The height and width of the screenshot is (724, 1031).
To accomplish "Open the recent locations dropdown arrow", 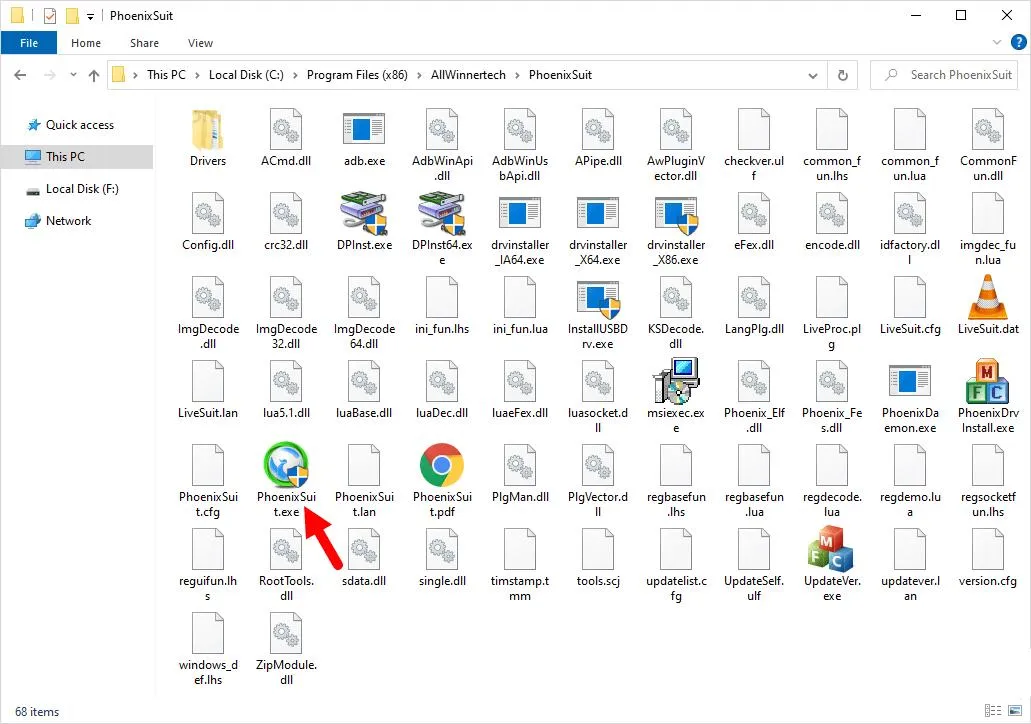I will pyautogui.click(x=73, y=75).
